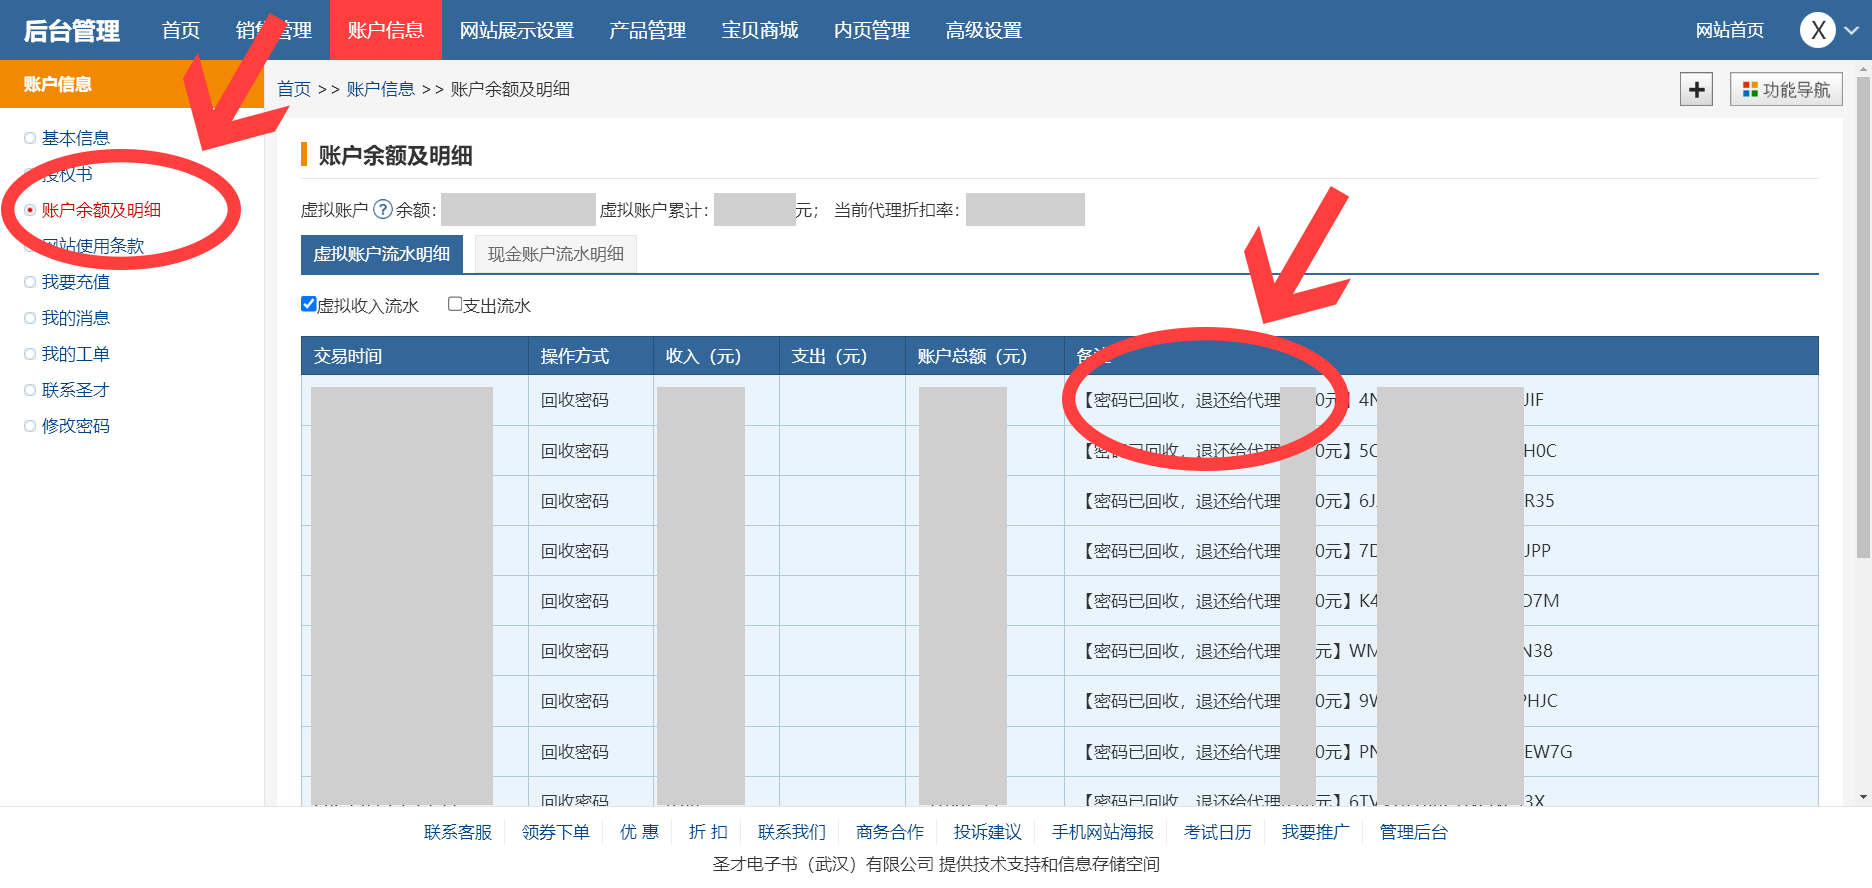Open the 产品管理 menu item
Viewport: 1872px width, 888px height.
tap(647, 31)
